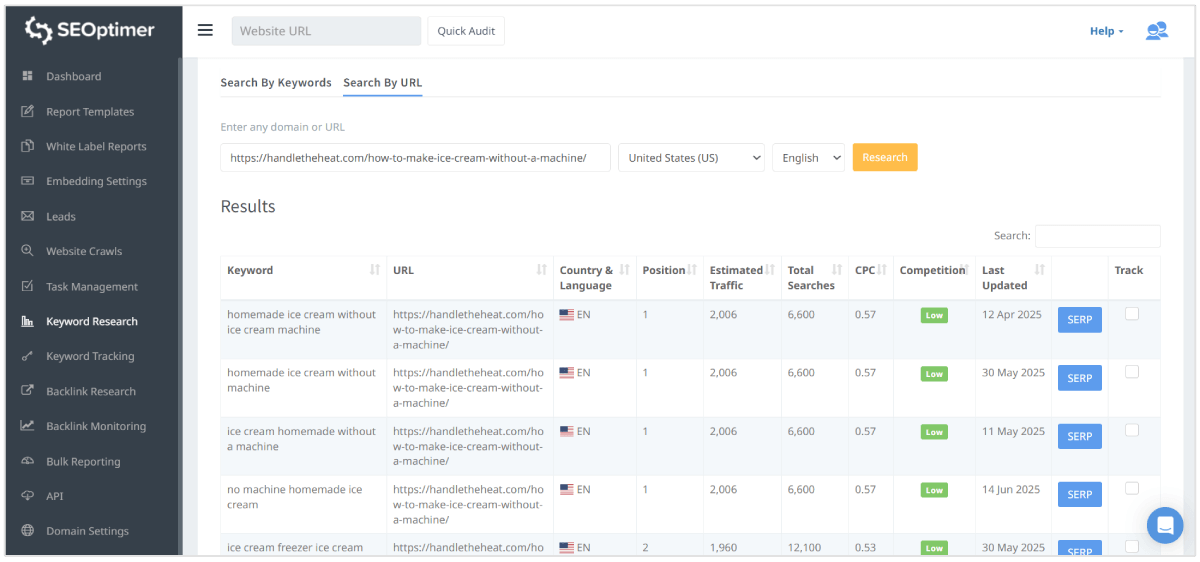1200x562 pixels.
Task: Sort results by Keyword column arrows
Action: click(374, 270)
